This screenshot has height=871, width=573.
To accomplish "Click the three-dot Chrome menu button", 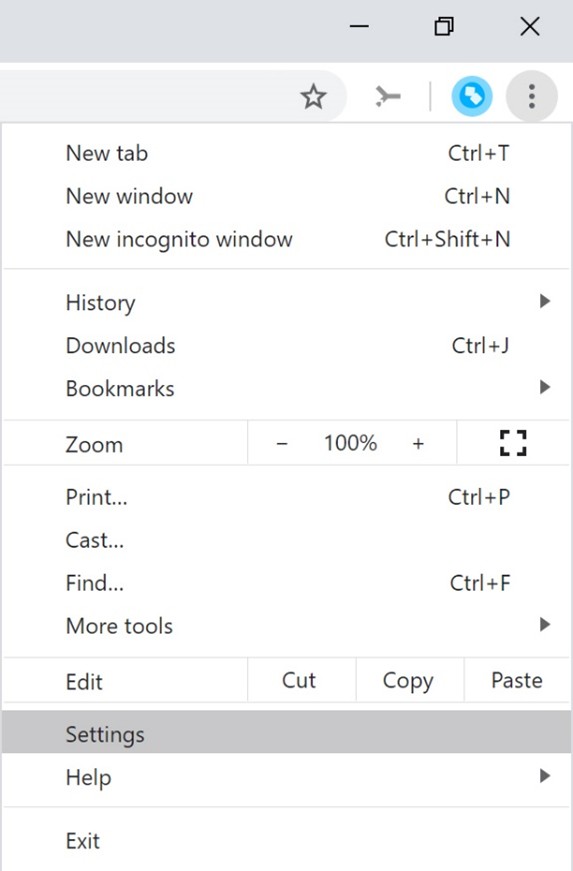I will point(531,96).
